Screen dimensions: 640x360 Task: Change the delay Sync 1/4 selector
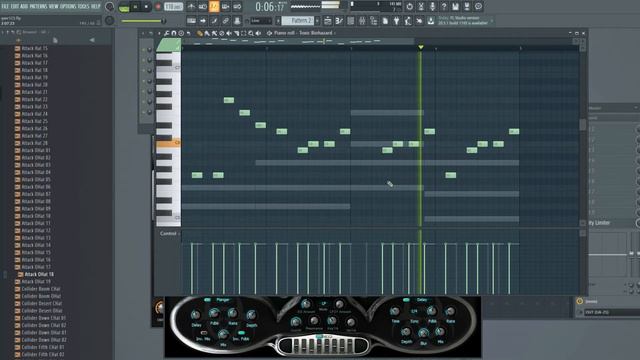click(414, 311)
